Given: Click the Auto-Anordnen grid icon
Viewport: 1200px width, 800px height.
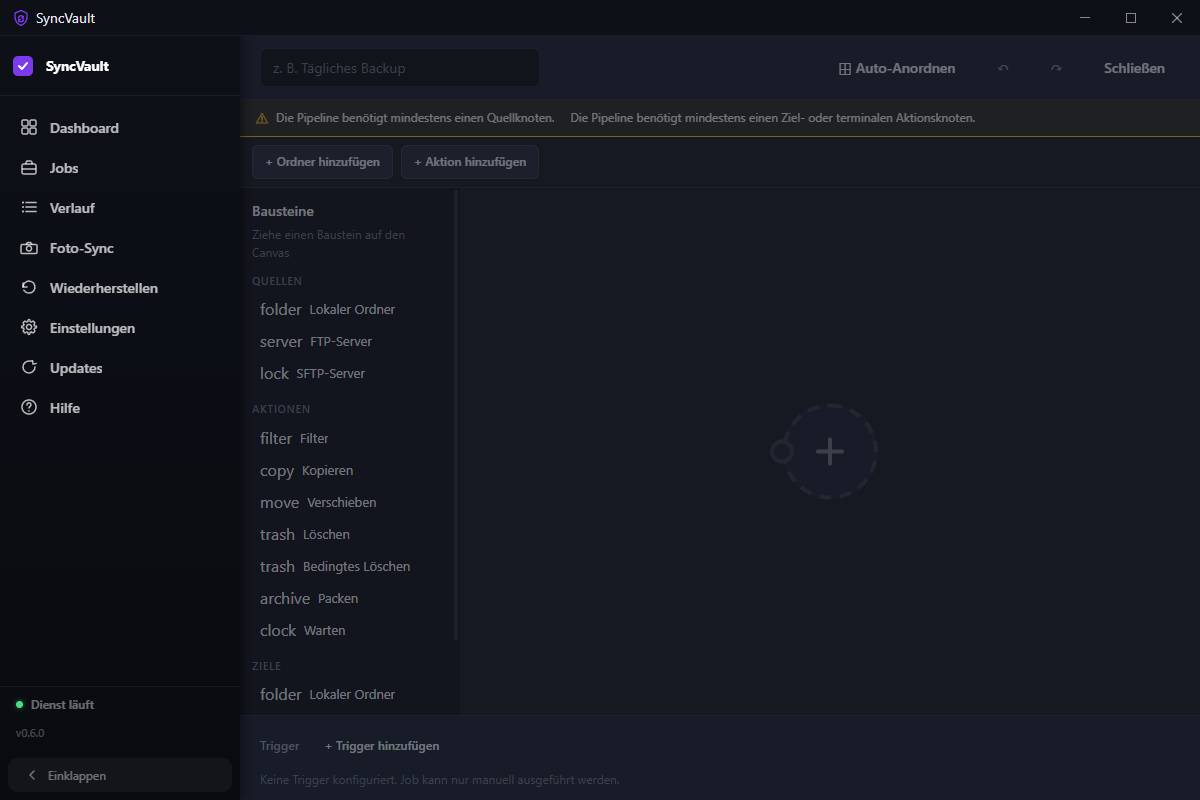Looking at the screenshot, I should [x=845, y=69].
